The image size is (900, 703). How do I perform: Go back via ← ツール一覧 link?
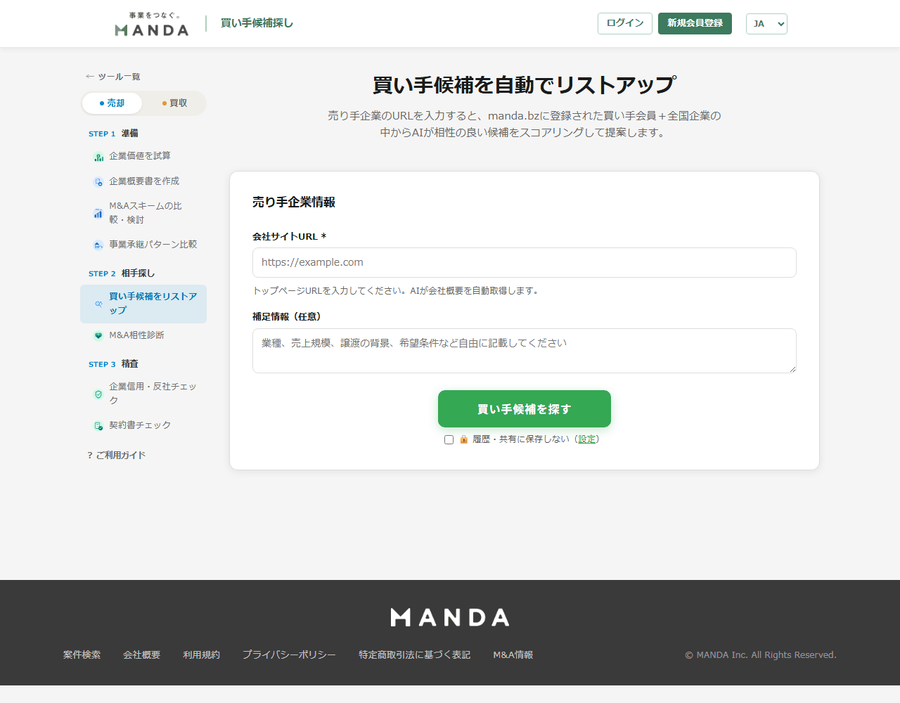click(x=113, y=76)
